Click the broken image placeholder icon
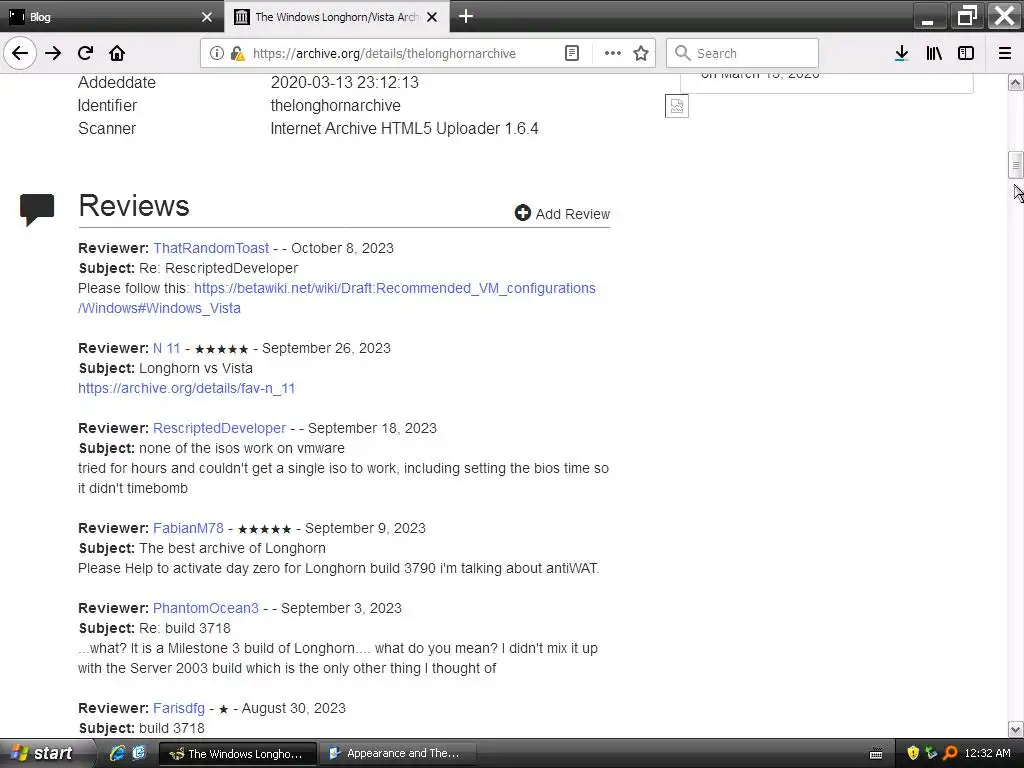The height and width of the screenshot is (768, 1024). (677, 106)
